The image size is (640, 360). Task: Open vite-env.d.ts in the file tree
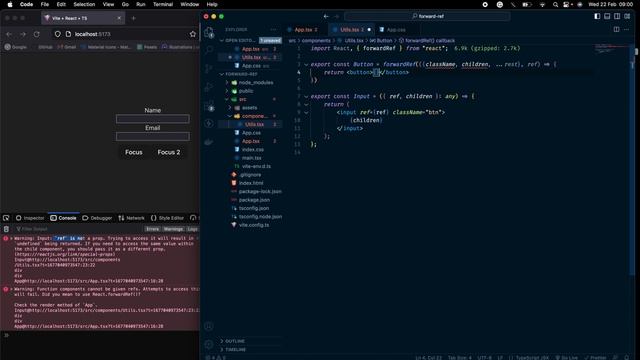point(256,166)
